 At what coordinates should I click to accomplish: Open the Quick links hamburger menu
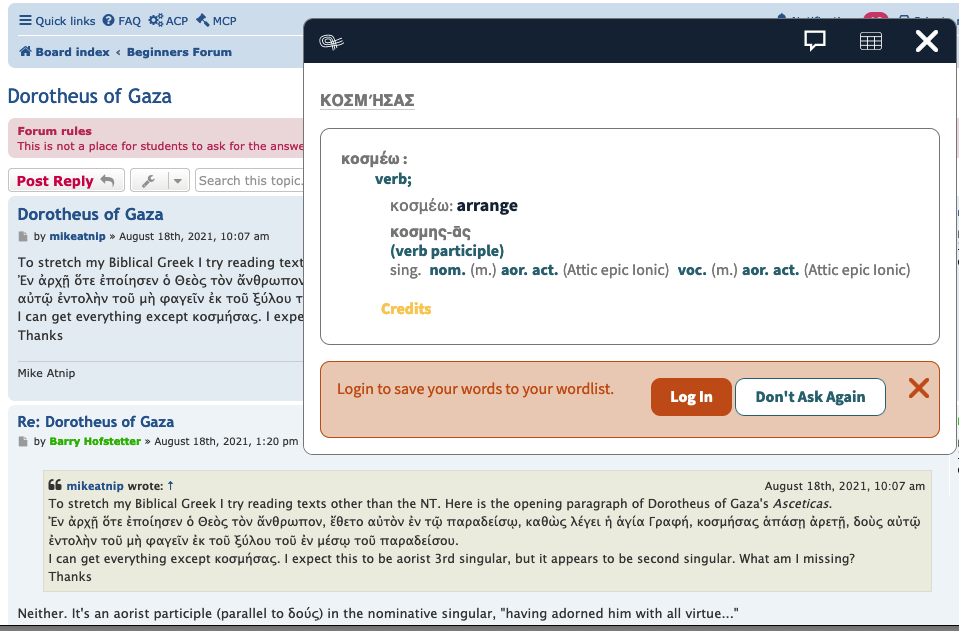pos(57,21)
